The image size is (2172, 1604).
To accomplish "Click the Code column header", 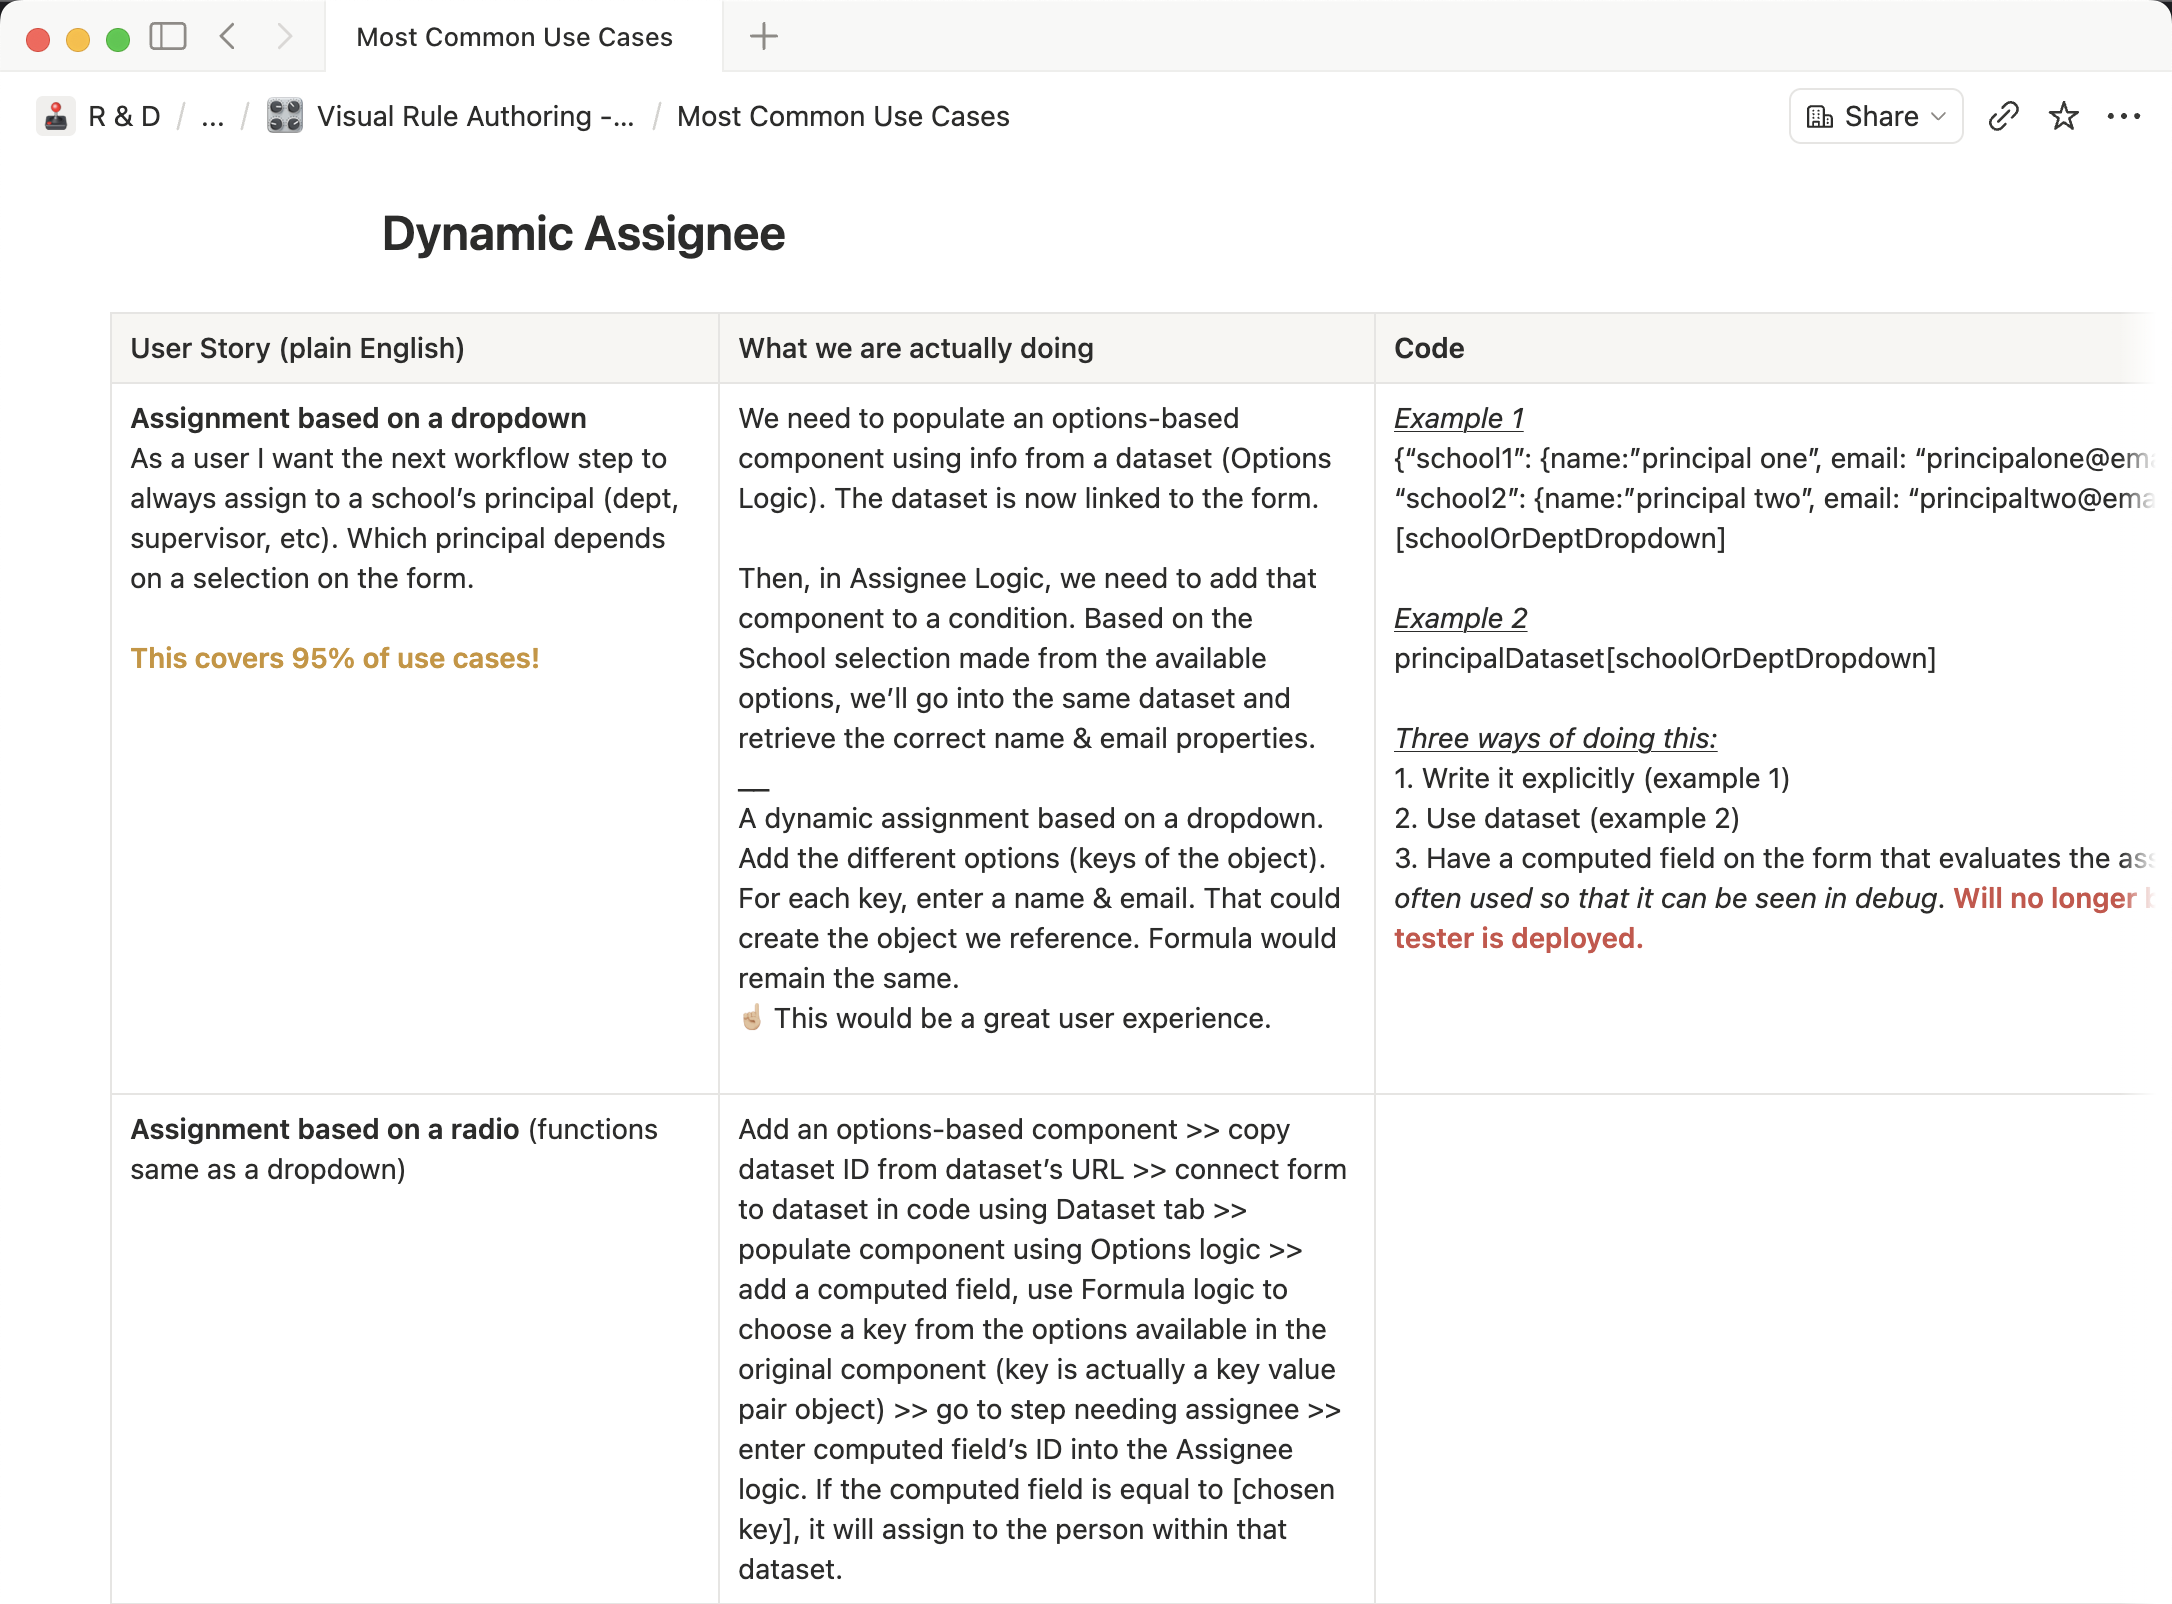I will click(x=1429, y=348).
